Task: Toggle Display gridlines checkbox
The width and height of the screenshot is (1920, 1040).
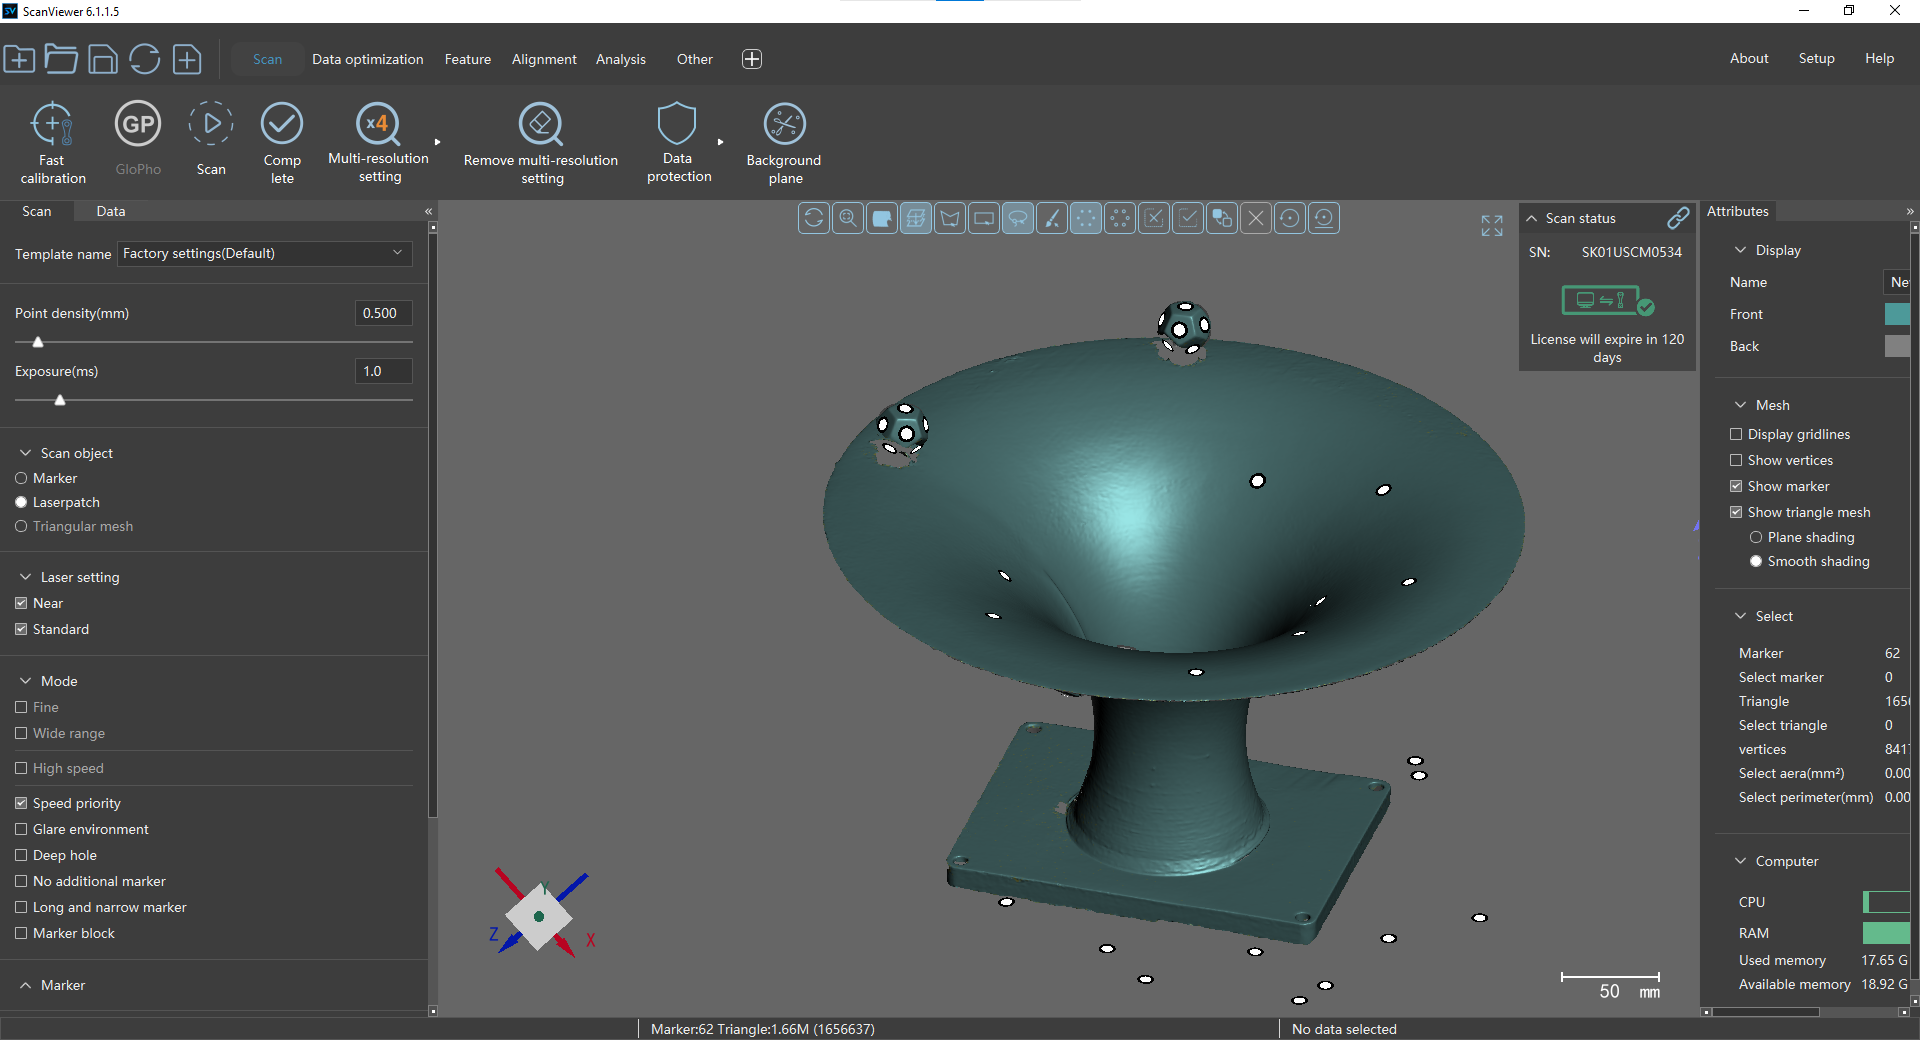Action: click(1736, 434)
